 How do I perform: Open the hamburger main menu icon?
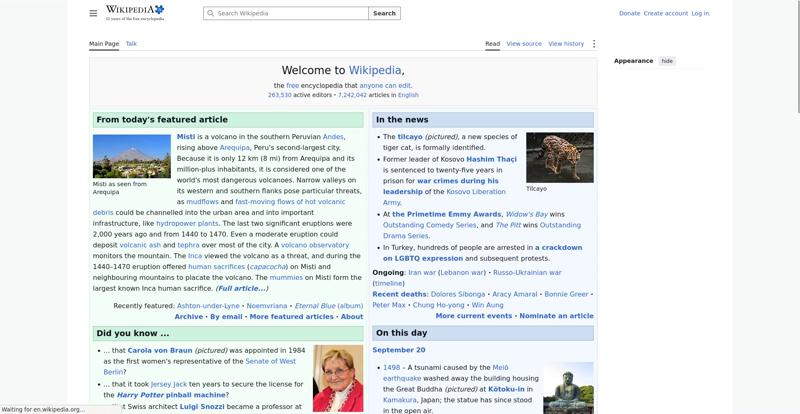click(93, 13)
